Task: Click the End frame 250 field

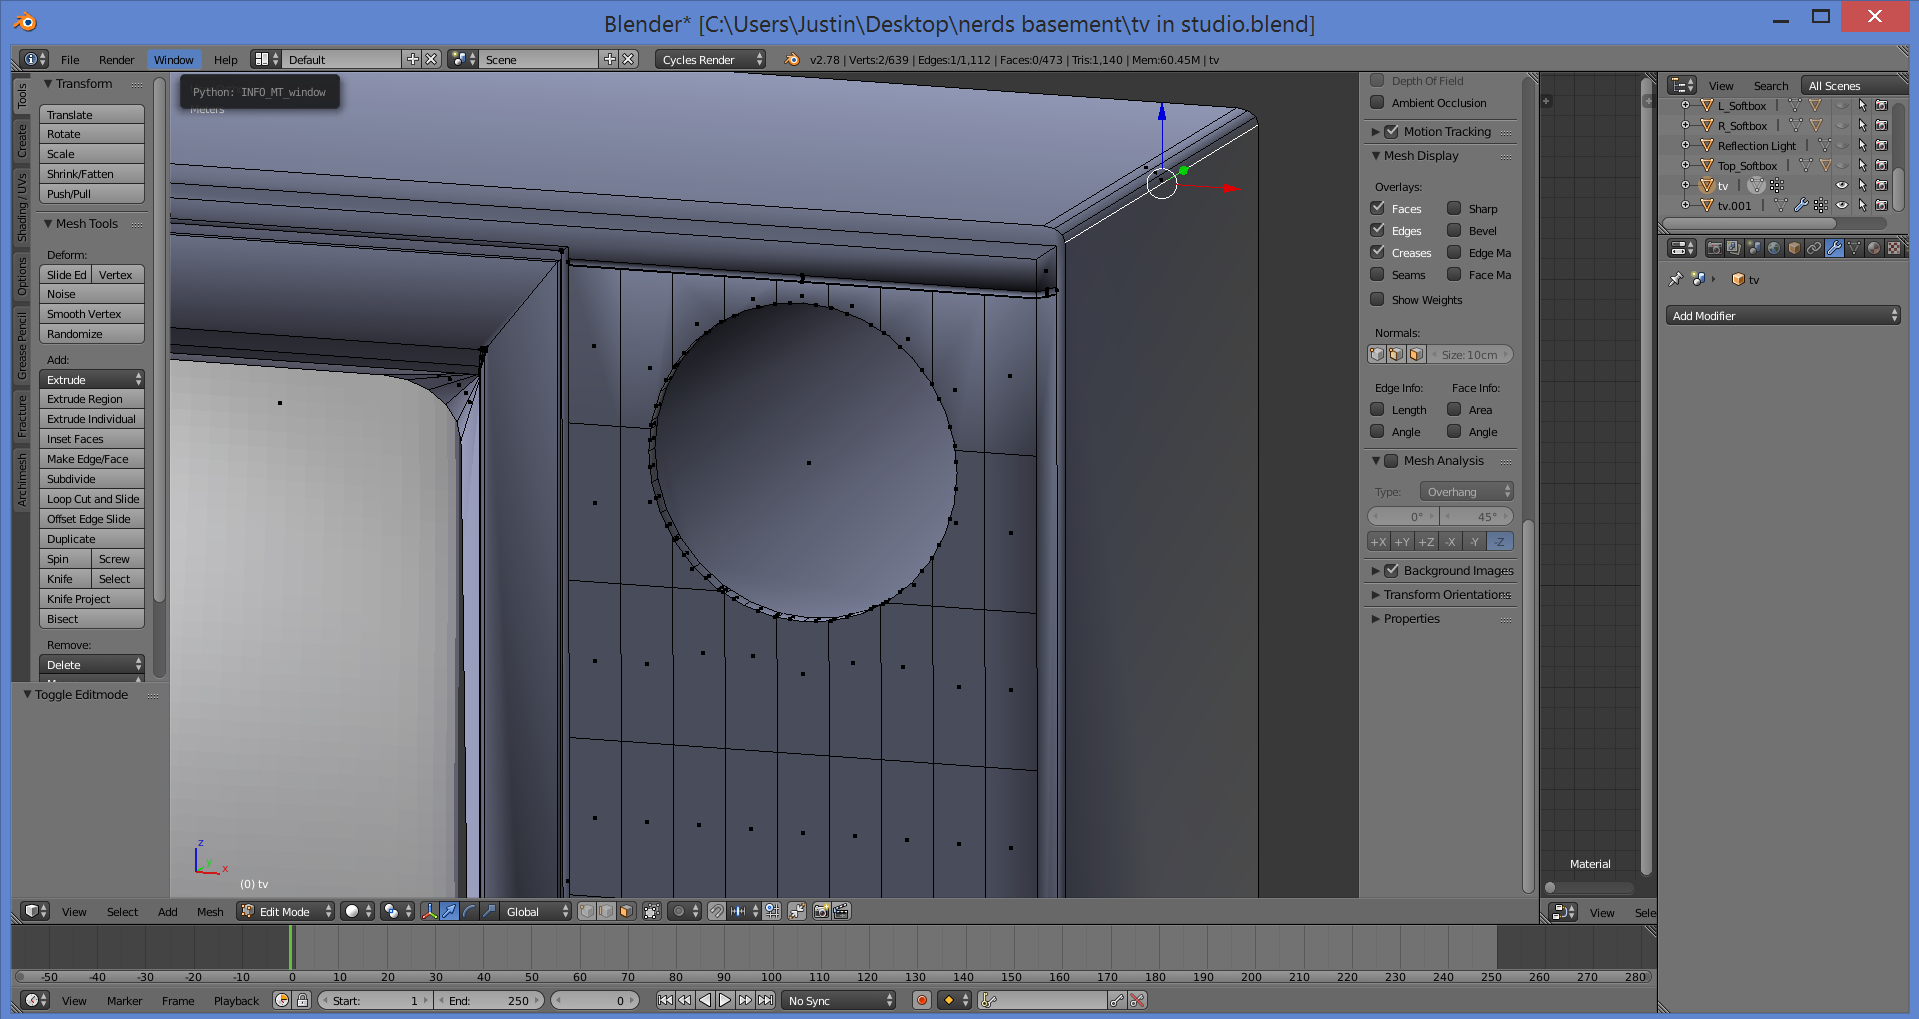Action: [489, 1000]
